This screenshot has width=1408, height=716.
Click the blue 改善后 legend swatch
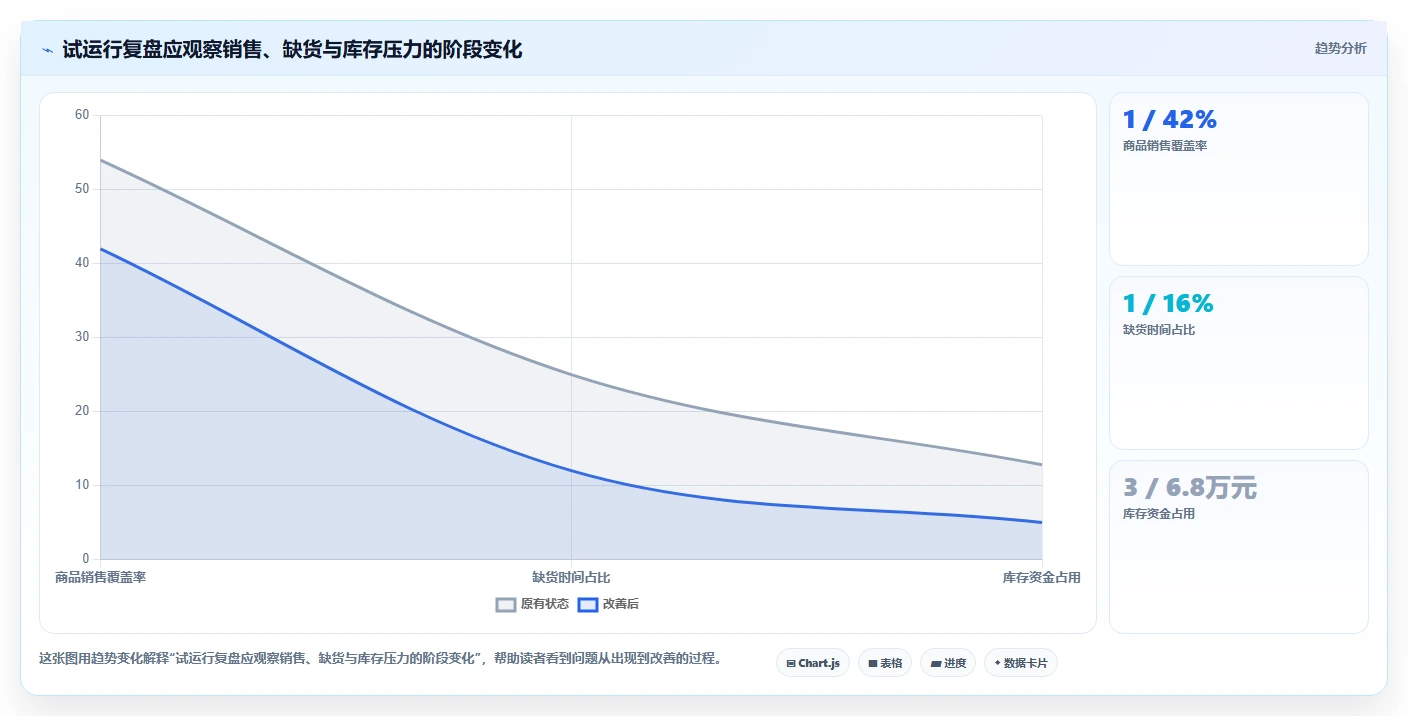[x=588, y=604]
